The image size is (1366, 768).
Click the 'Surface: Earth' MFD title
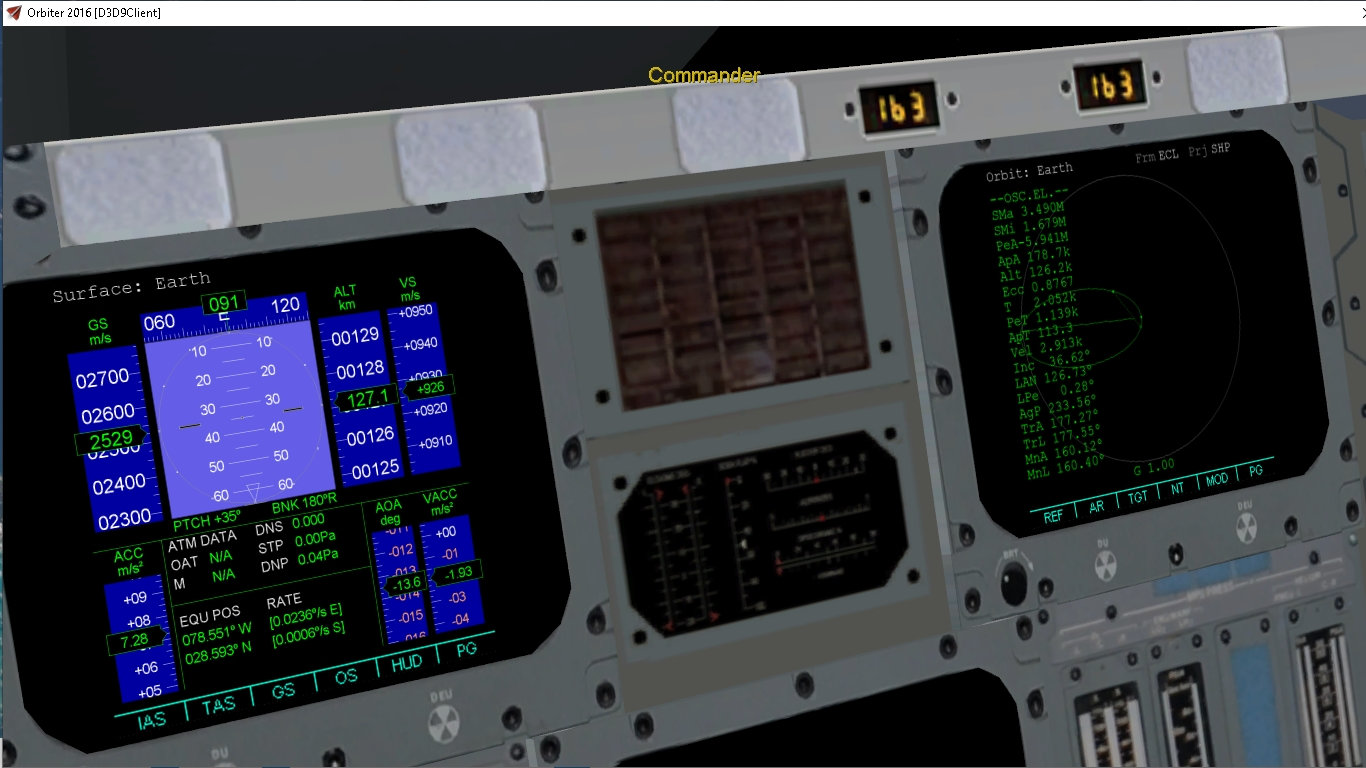(x=131, y=287)
